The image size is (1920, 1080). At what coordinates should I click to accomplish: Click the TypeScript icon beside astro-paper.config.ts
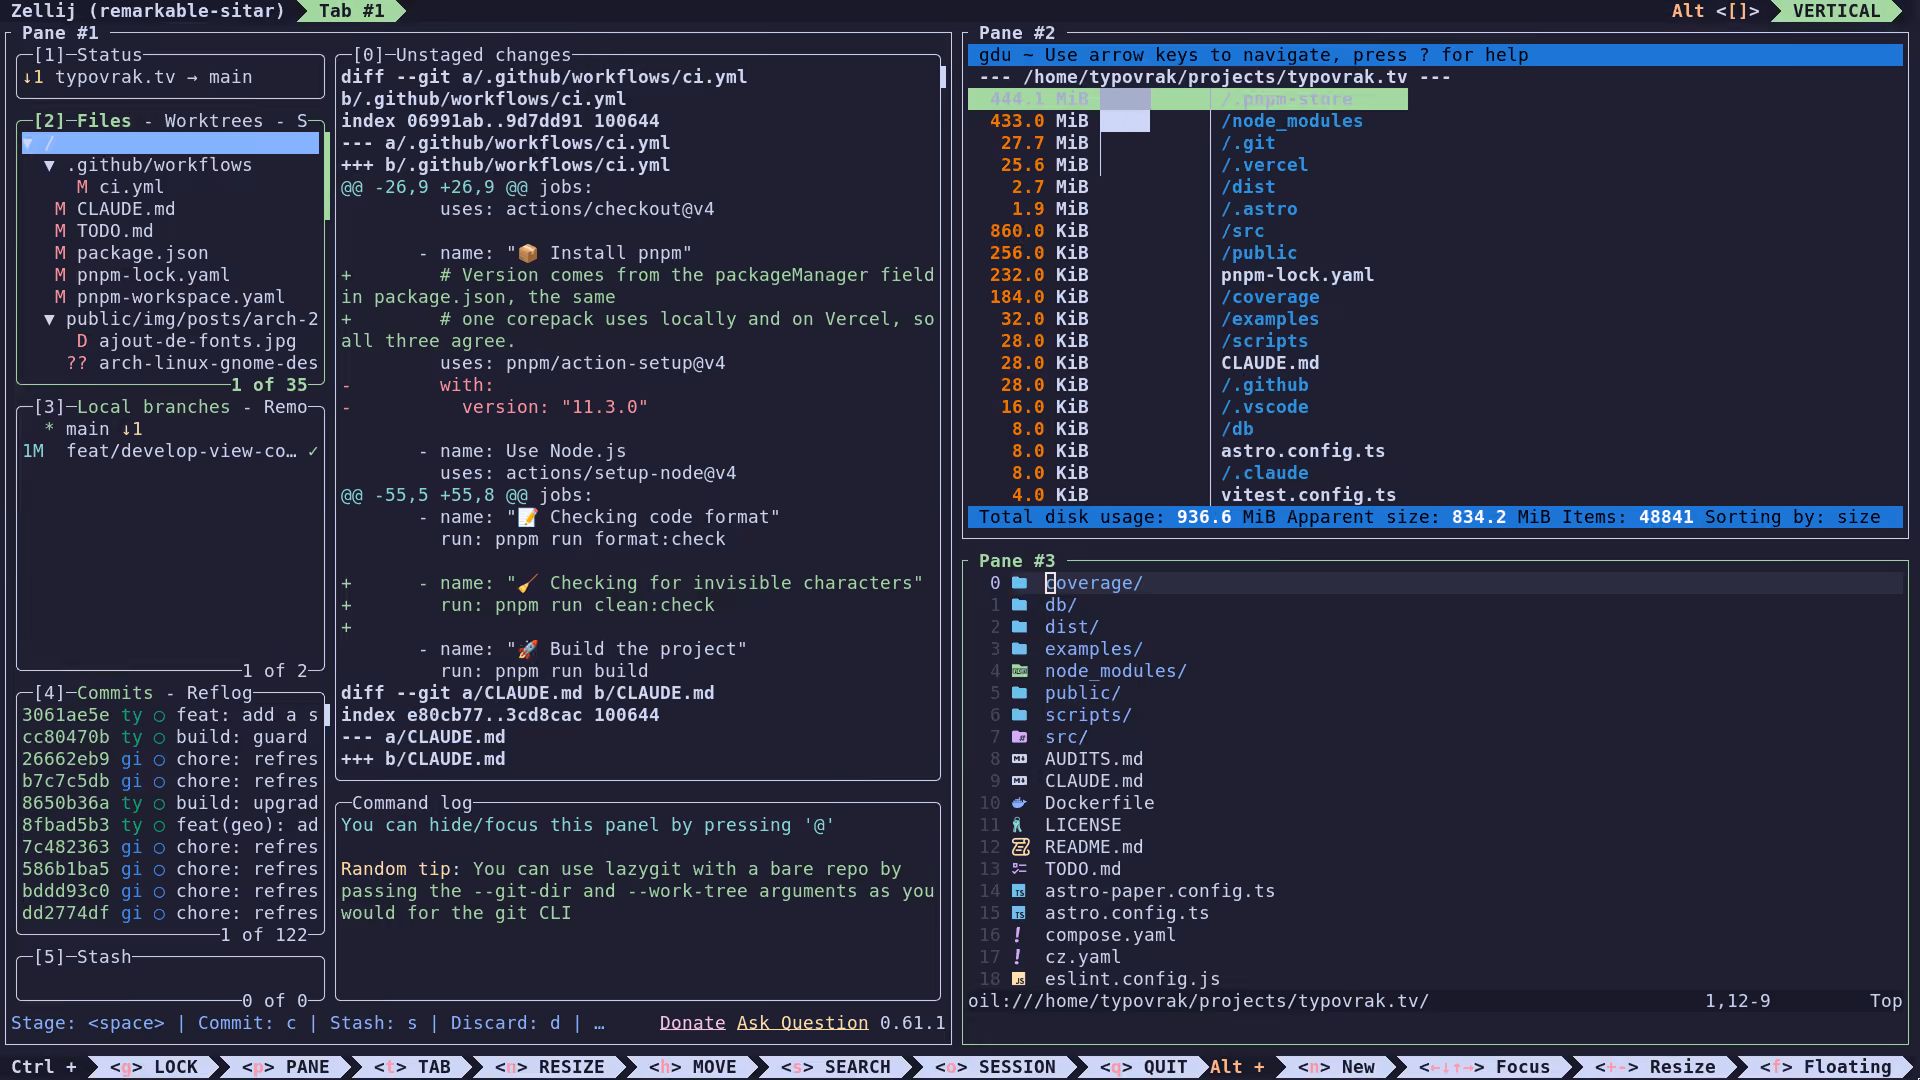[1019, 891]
